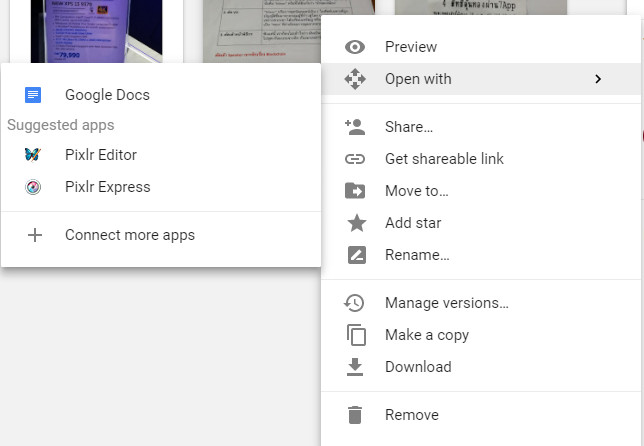
Task: Open the blue laptop price sign thumbnail
Action: coord(97,31)
